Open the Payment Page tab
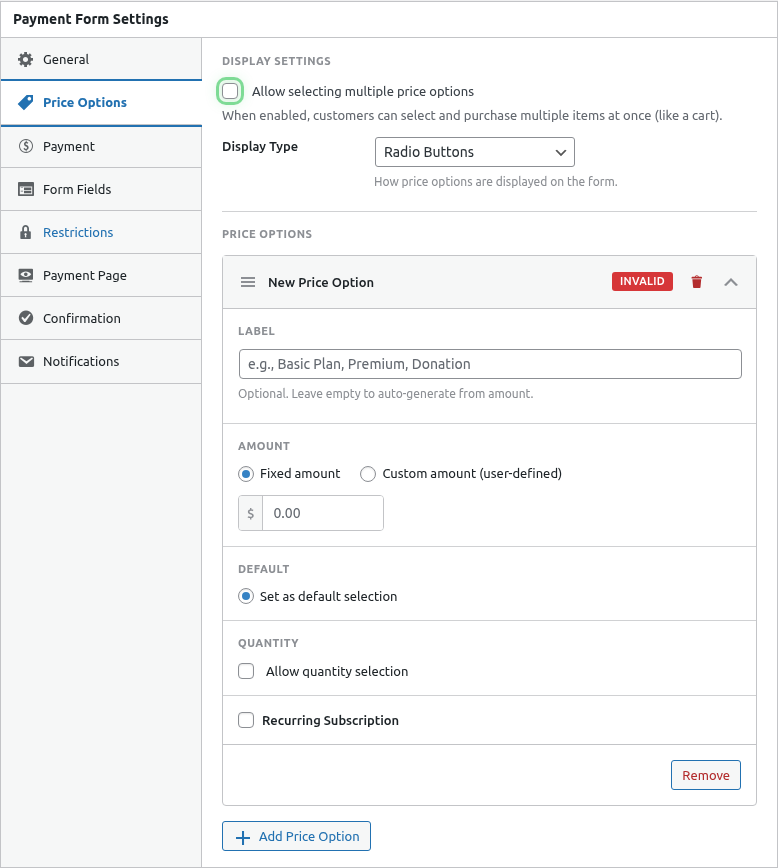The height and width of the screenshot is (868, 778). click(85, 275)
